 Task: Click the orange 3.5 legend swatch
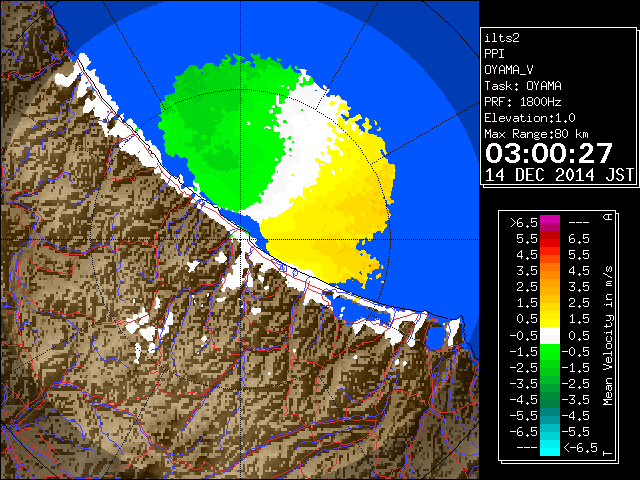coord(550,271)
